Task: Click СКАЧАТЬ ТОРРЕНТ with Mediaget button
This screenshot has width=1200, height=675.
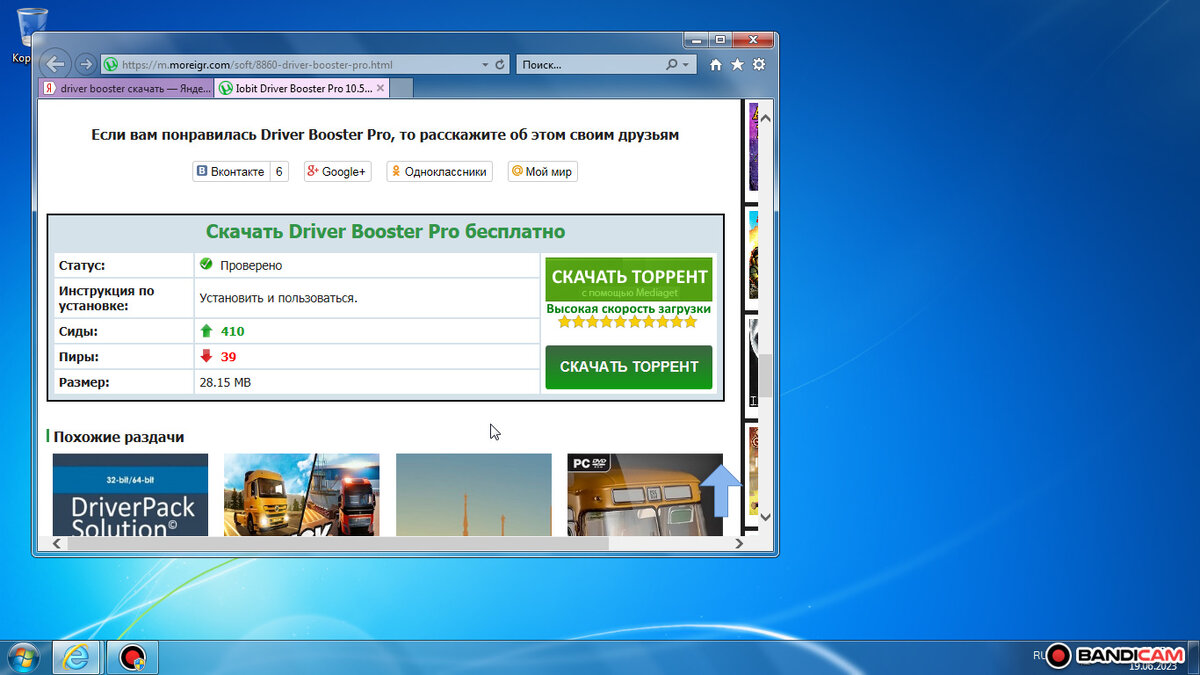Action: 629,279
